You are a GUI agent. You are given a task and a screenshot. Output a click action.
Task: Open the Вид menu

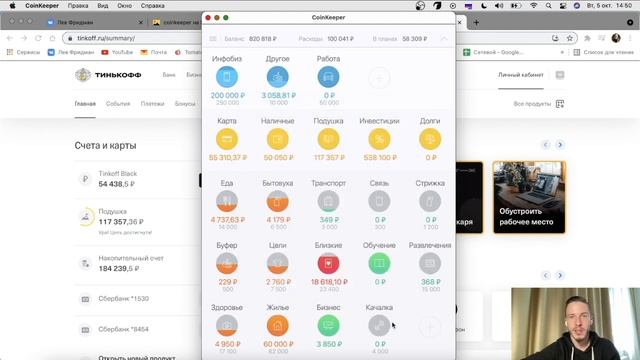(103, 6)
